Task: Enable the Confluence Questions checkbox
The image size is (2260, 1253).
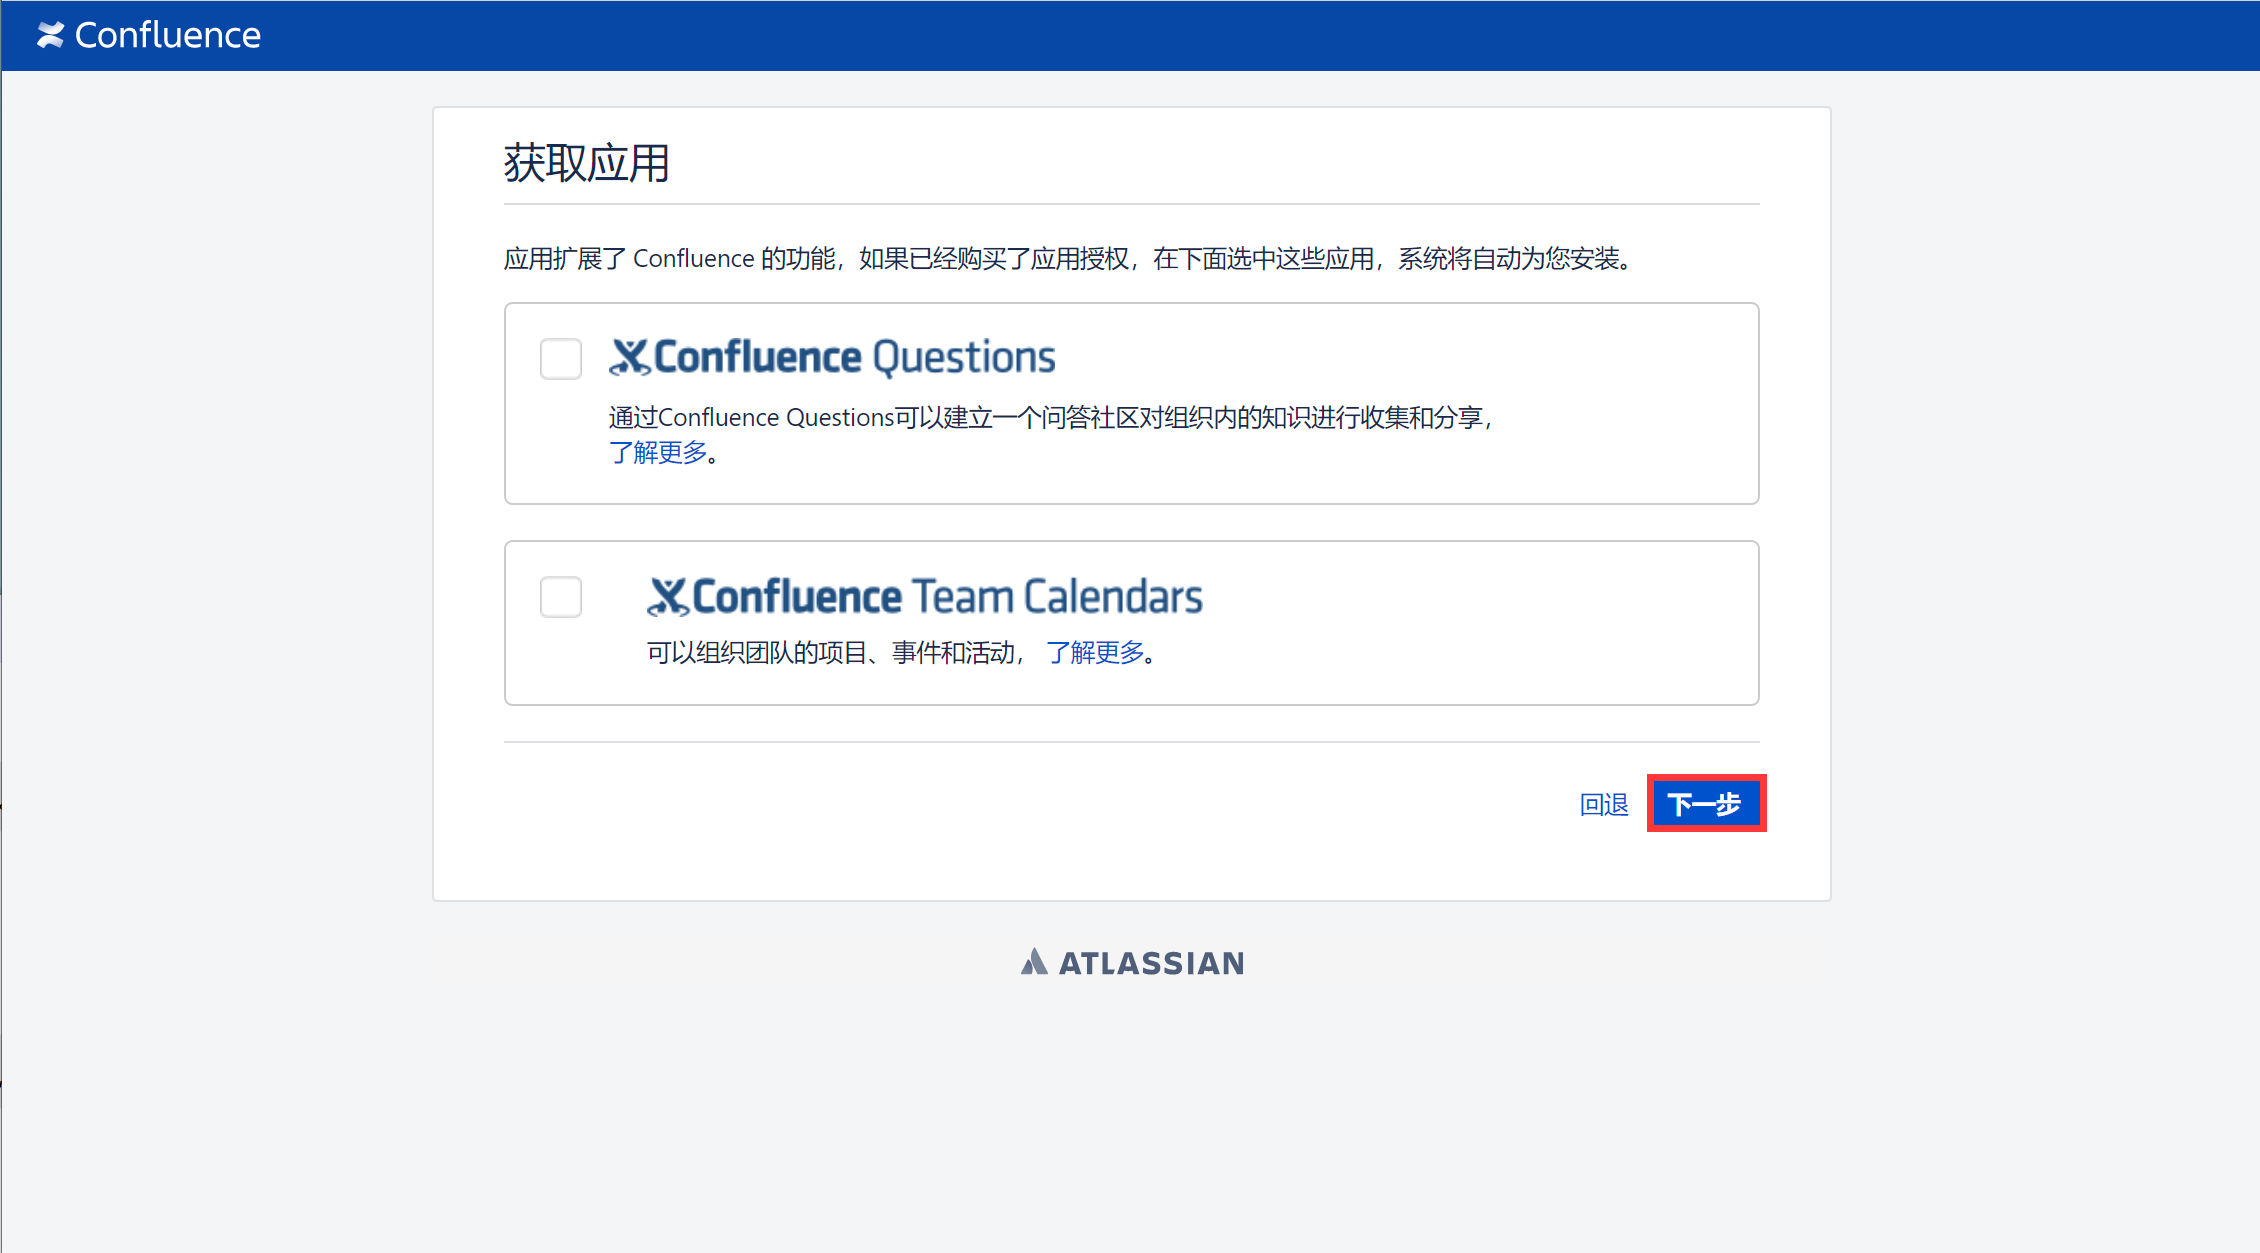Action: tap(560, 358)
